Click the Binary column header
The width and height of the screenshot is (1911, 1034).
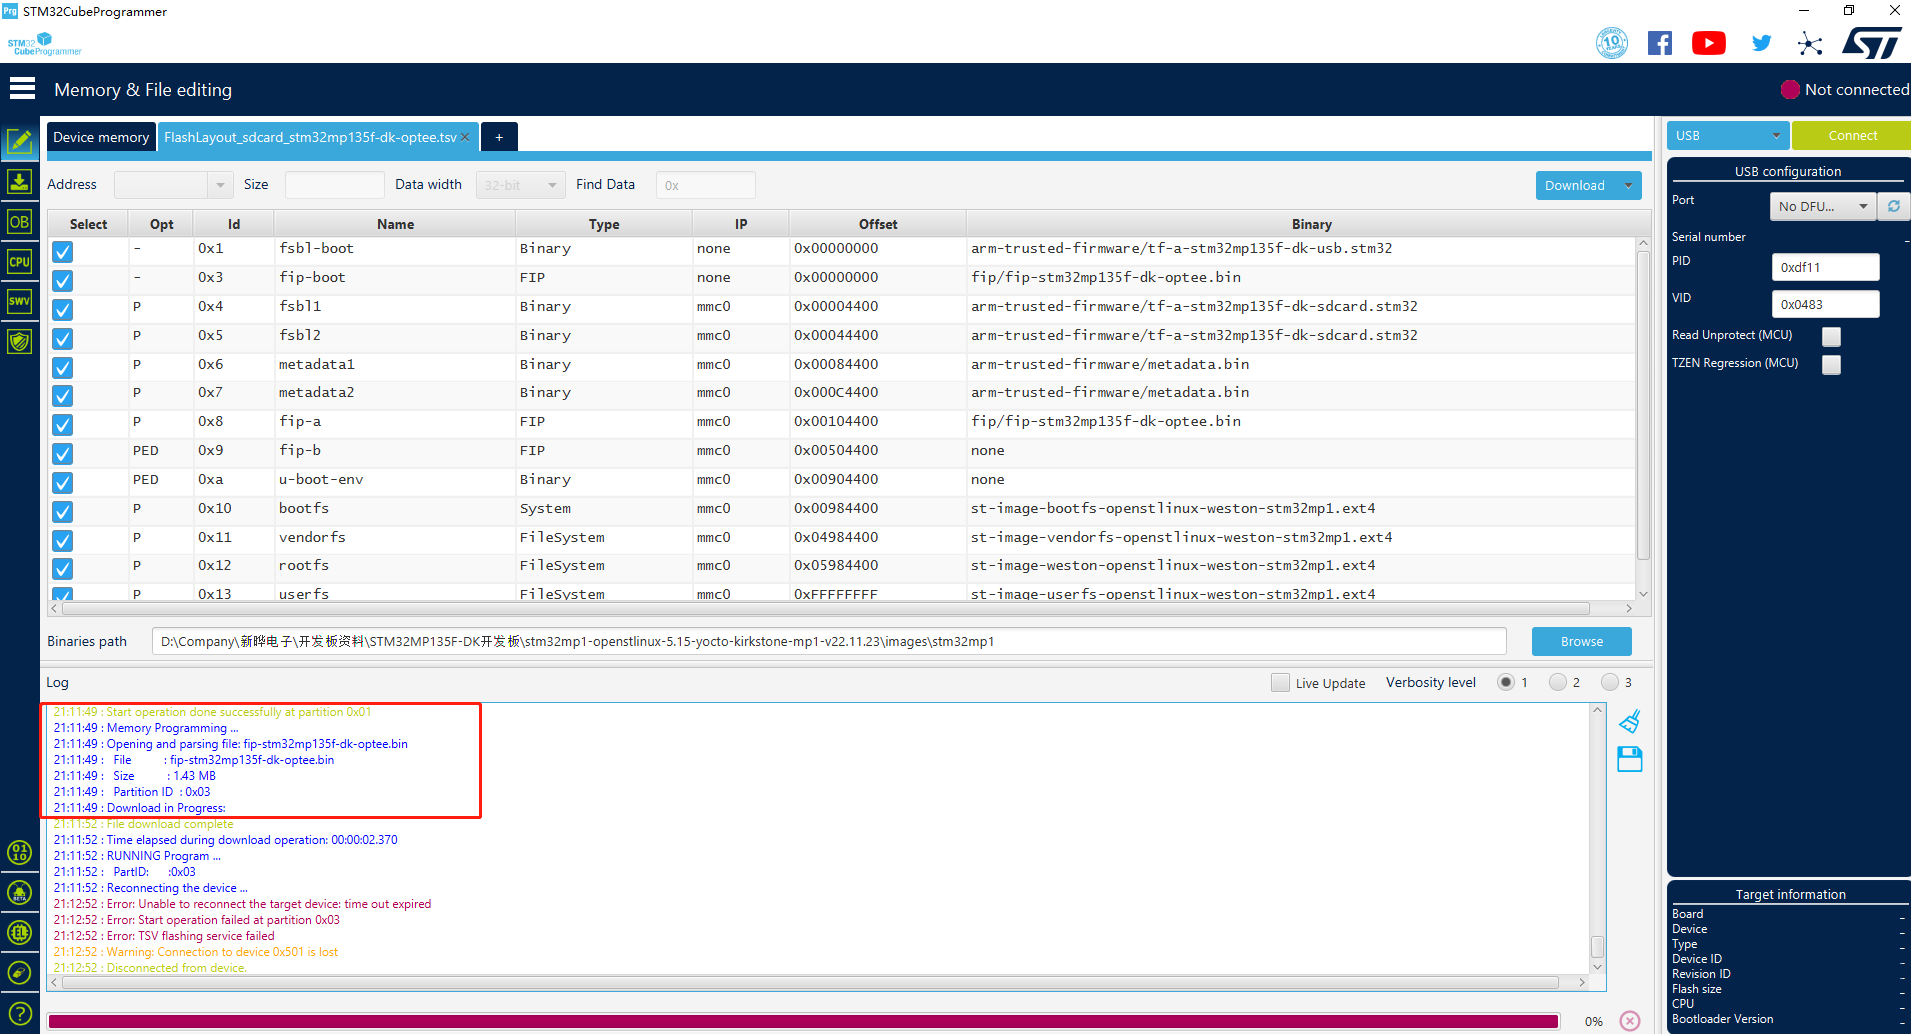pyautogui.click(x=1310, y=224)
